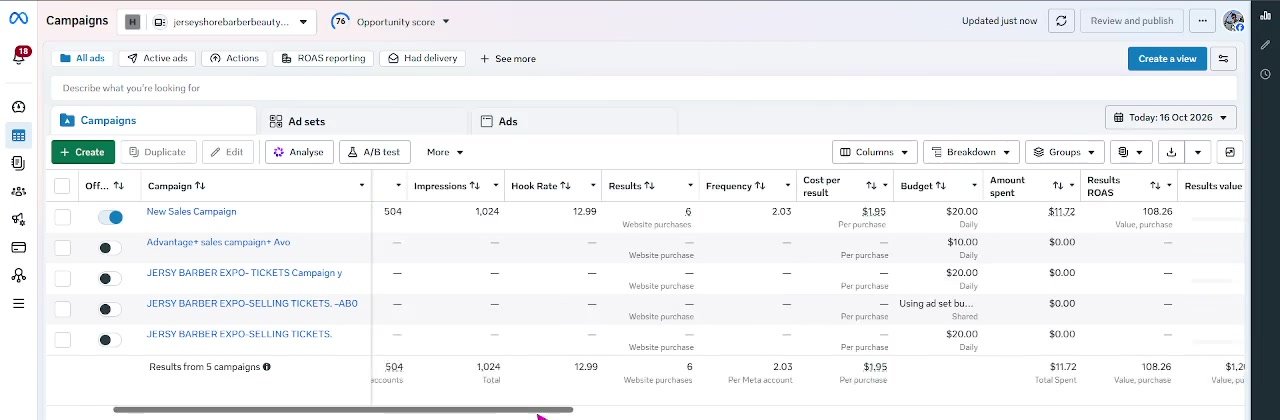1280x420 pixels.
Task: Click the Create a view button
Action: [x=1166, y=59]
